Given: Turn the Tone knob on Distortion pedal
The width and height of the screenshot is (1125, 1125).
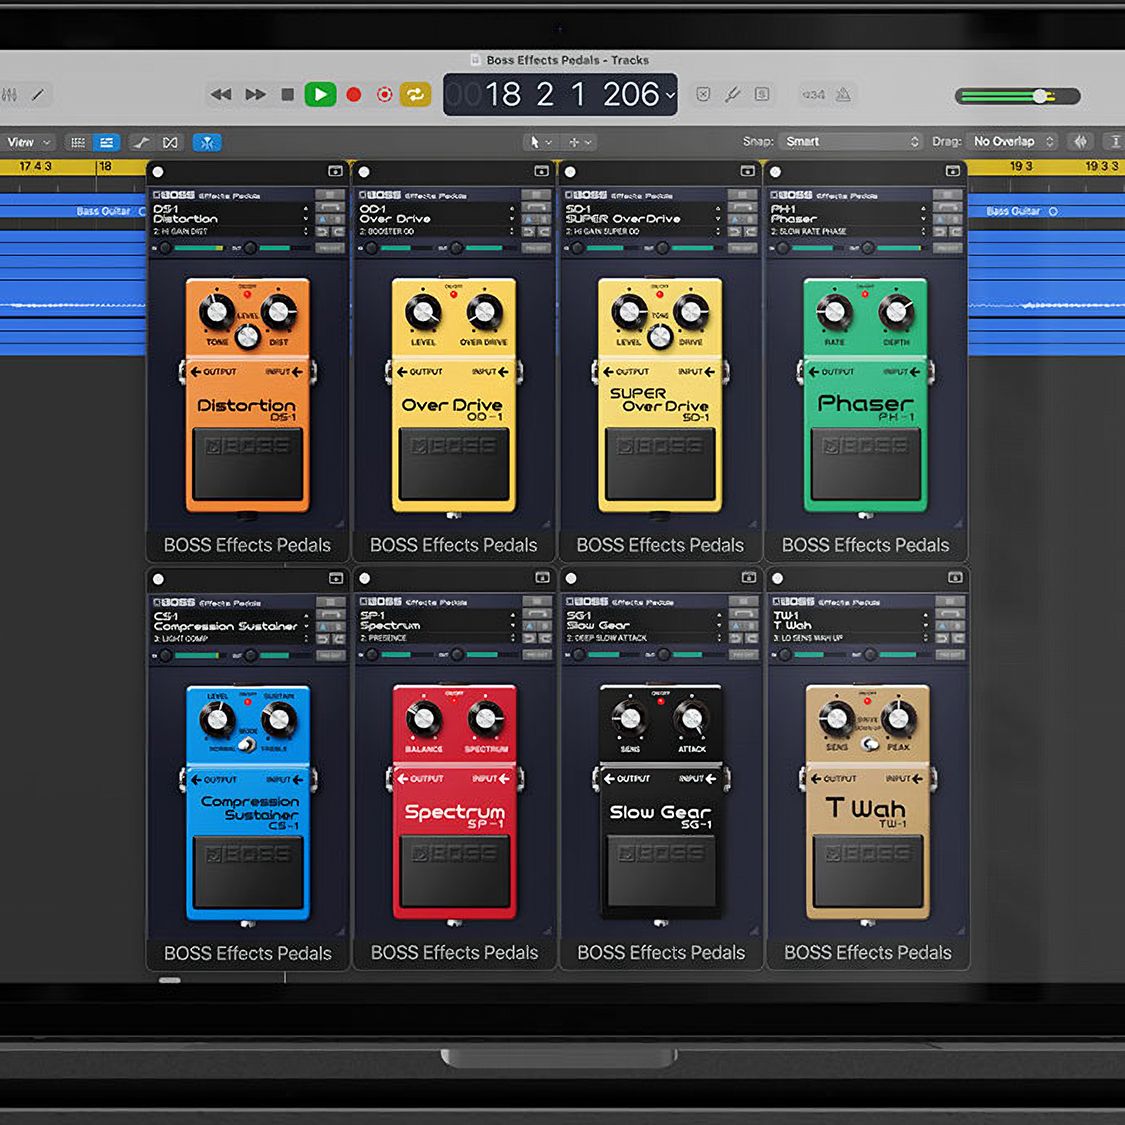Looking at the screenshot, I should pos(217,311).
